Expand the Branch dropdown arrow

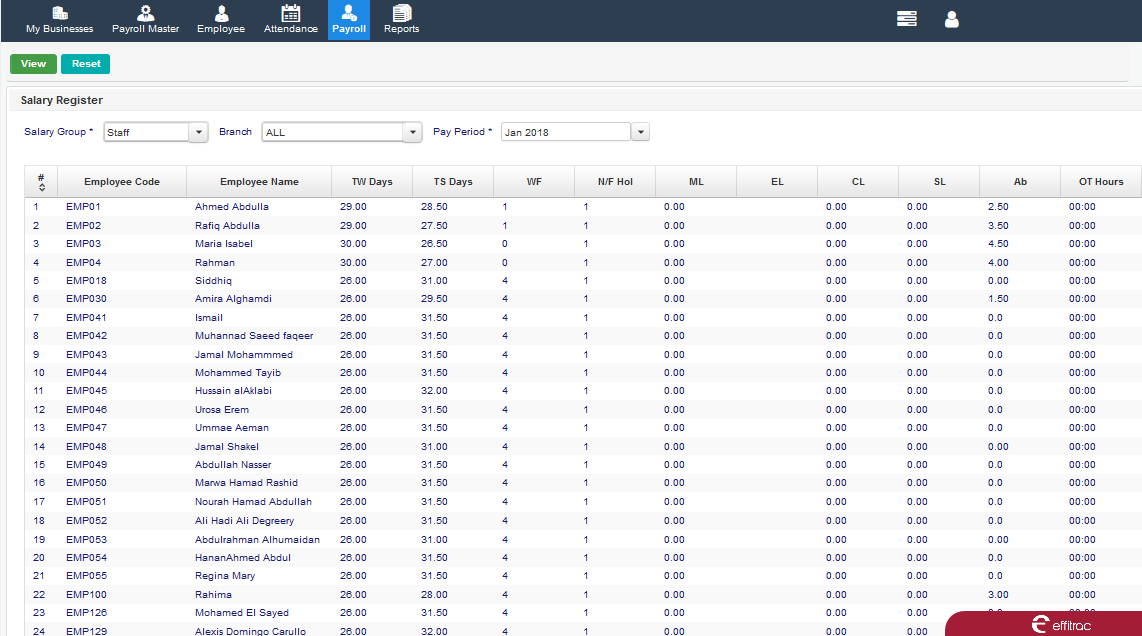pos(412,132)
